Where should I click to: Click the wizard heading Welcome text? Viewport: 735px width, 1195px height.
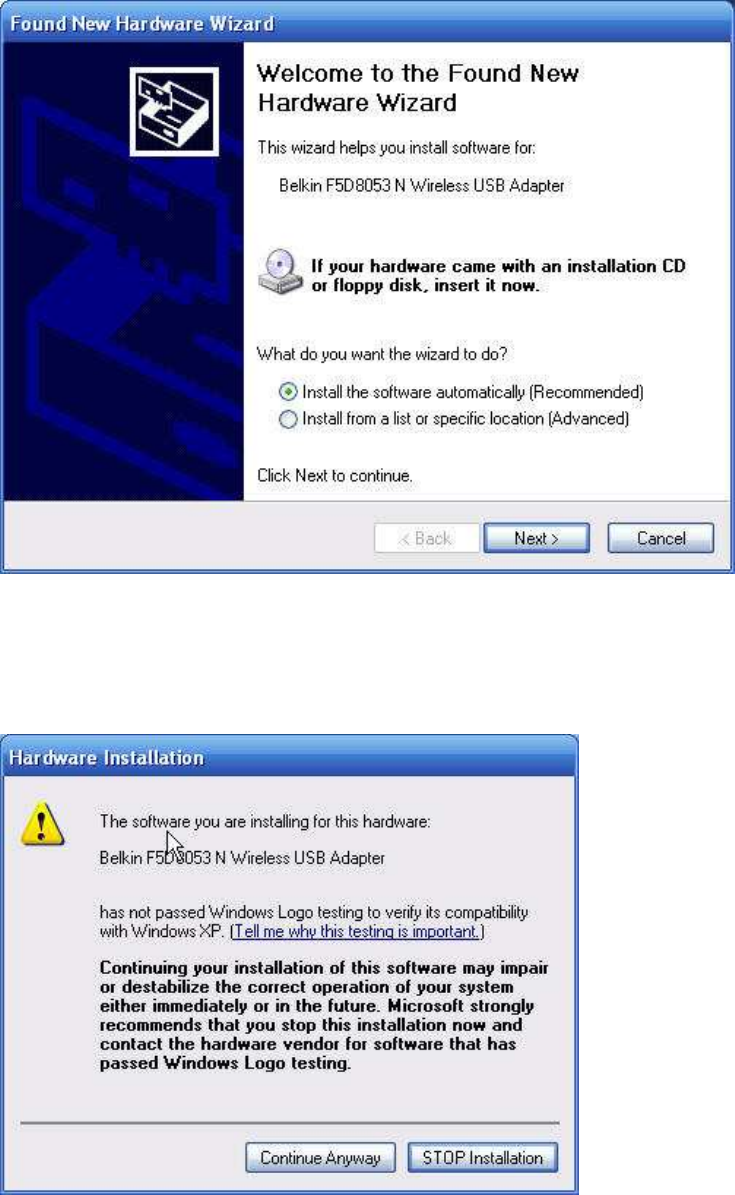click(418, 88)
